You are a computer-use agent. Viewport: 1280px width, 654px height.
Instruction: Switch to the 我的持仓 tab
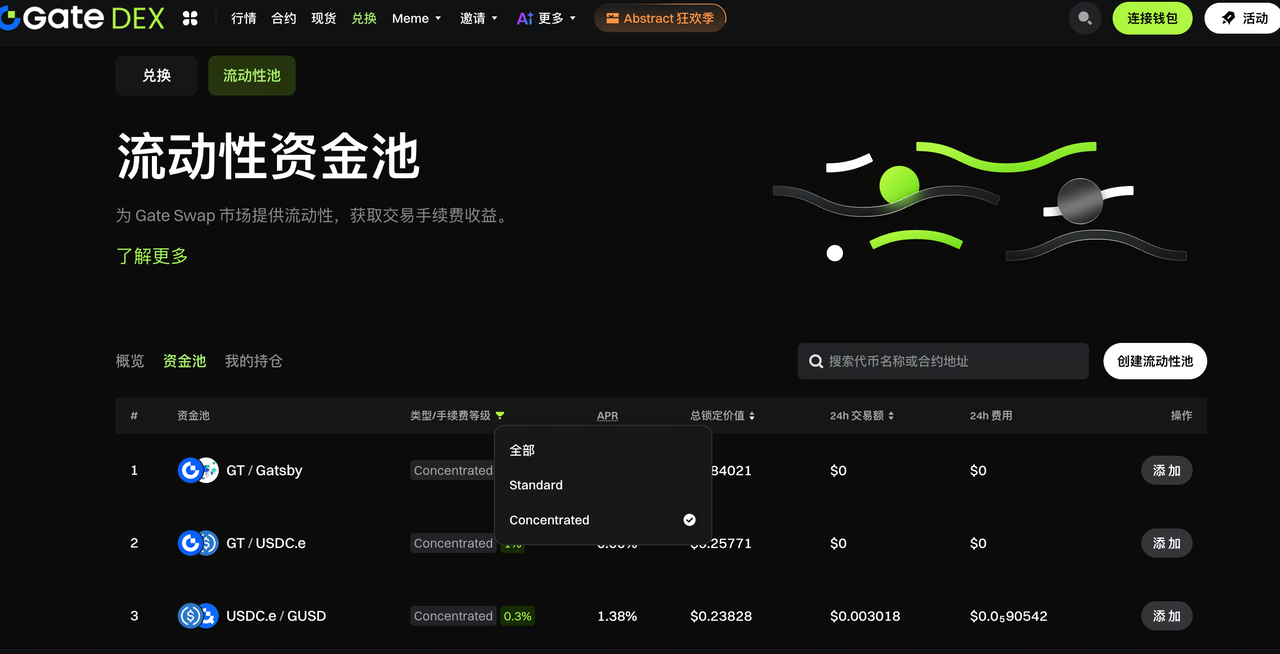254,361
